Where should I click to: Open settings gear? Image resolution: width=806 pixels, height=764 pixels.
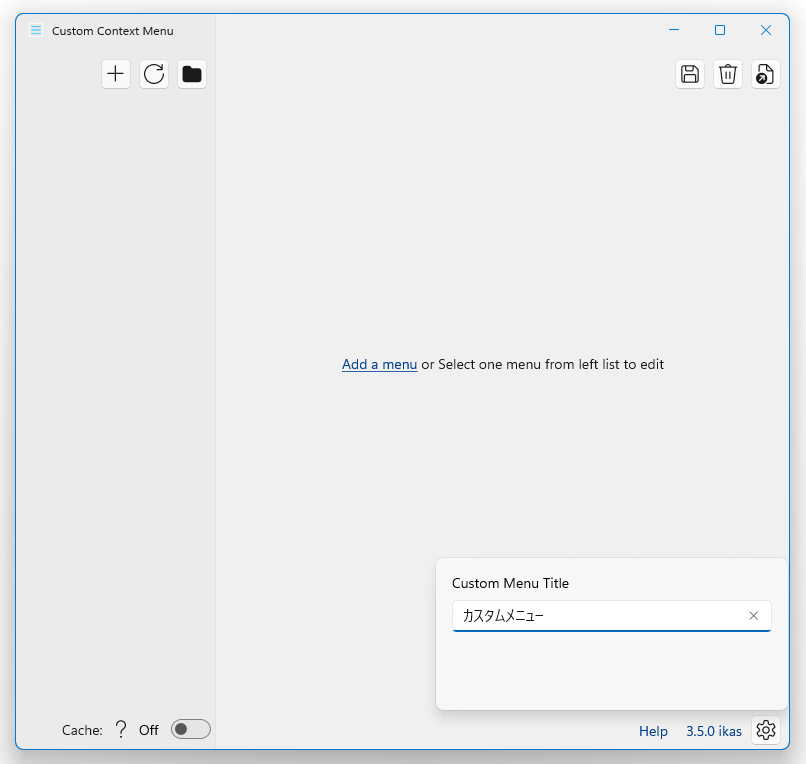tap(766, 730)
